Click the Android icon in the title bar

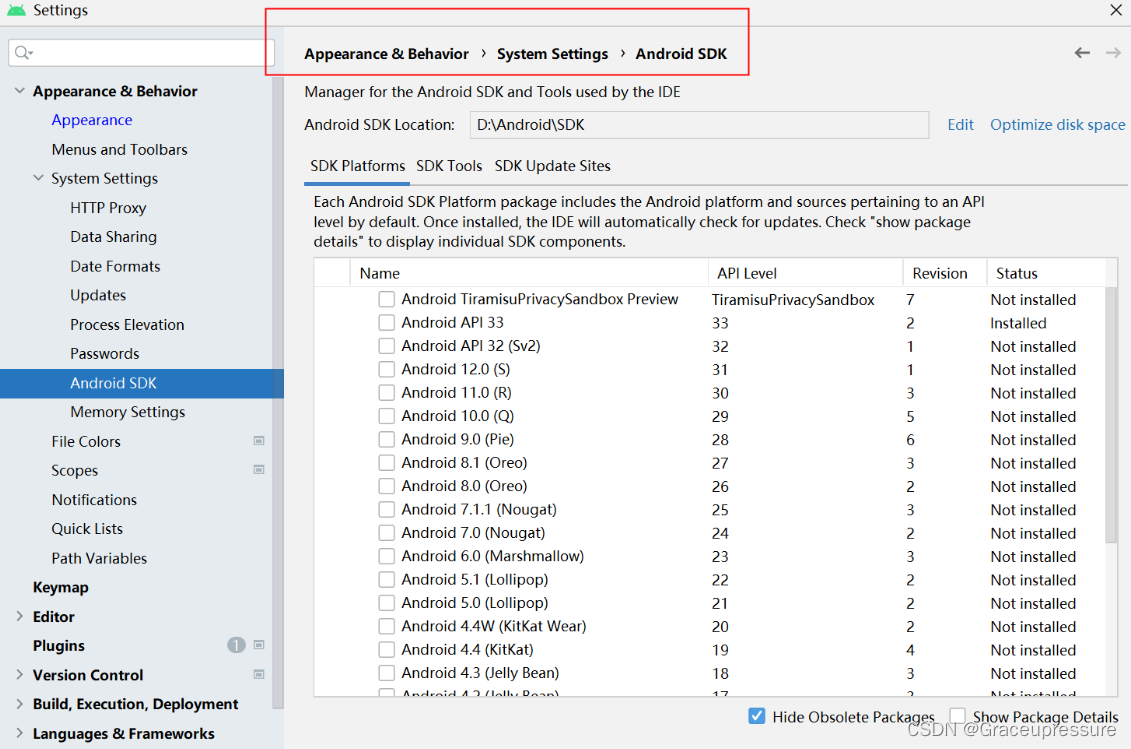(16, 10)
